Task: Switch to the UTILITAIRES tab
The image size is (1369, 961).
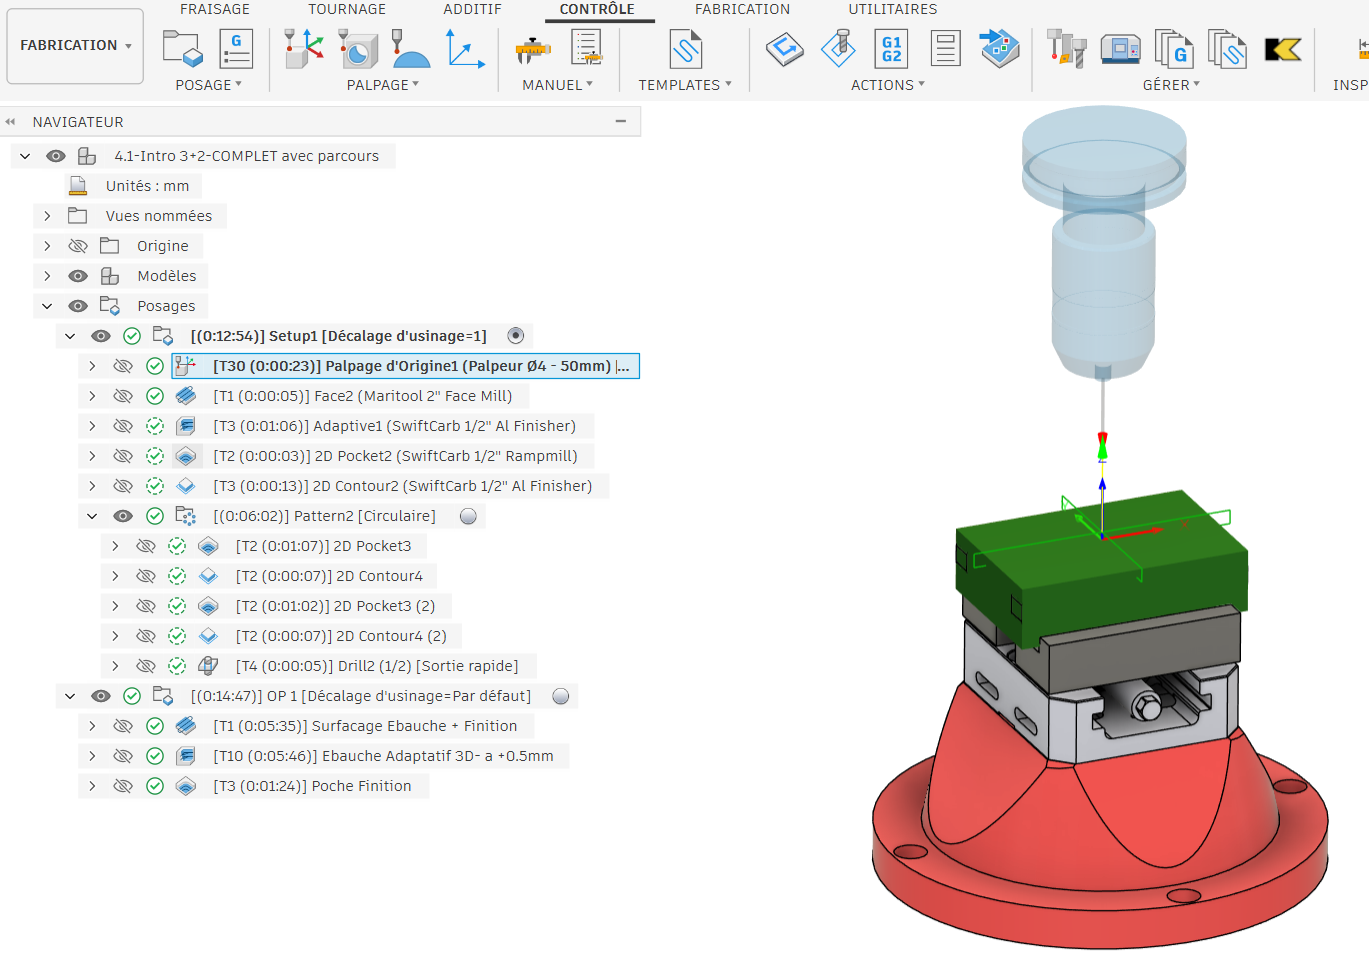Action: [x=893, y=9]
